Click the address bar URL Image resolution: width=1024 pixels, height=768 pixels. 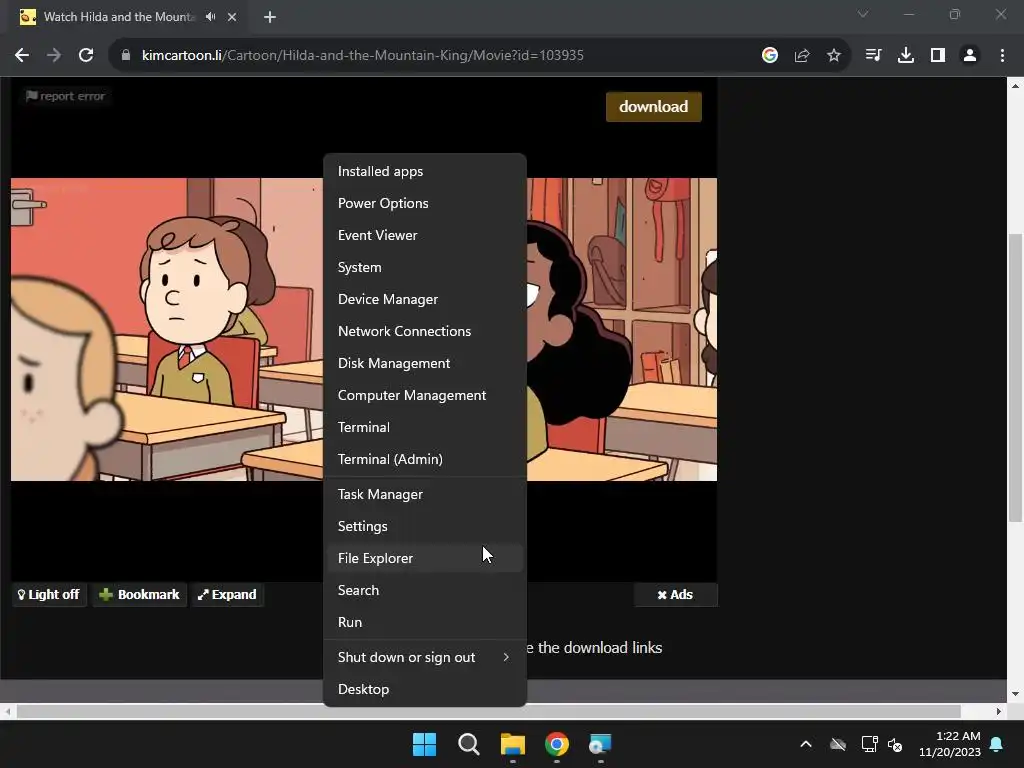[x=362, y=56]
